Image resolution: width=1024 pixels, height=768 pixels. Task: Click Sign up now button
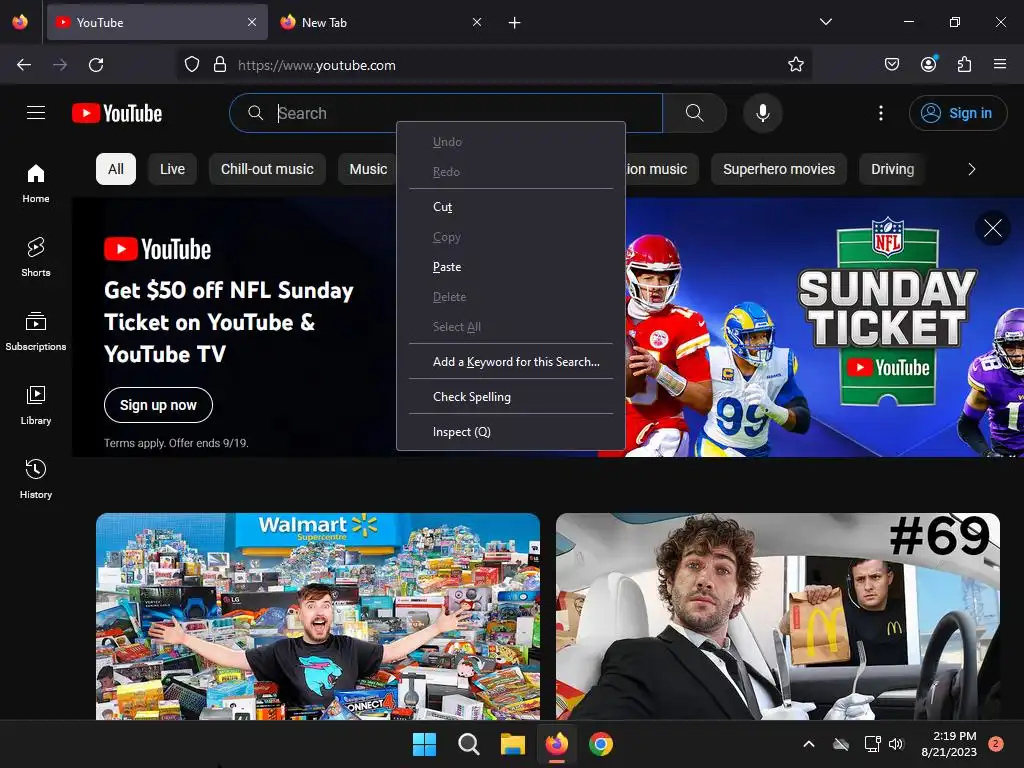(158, 405)
